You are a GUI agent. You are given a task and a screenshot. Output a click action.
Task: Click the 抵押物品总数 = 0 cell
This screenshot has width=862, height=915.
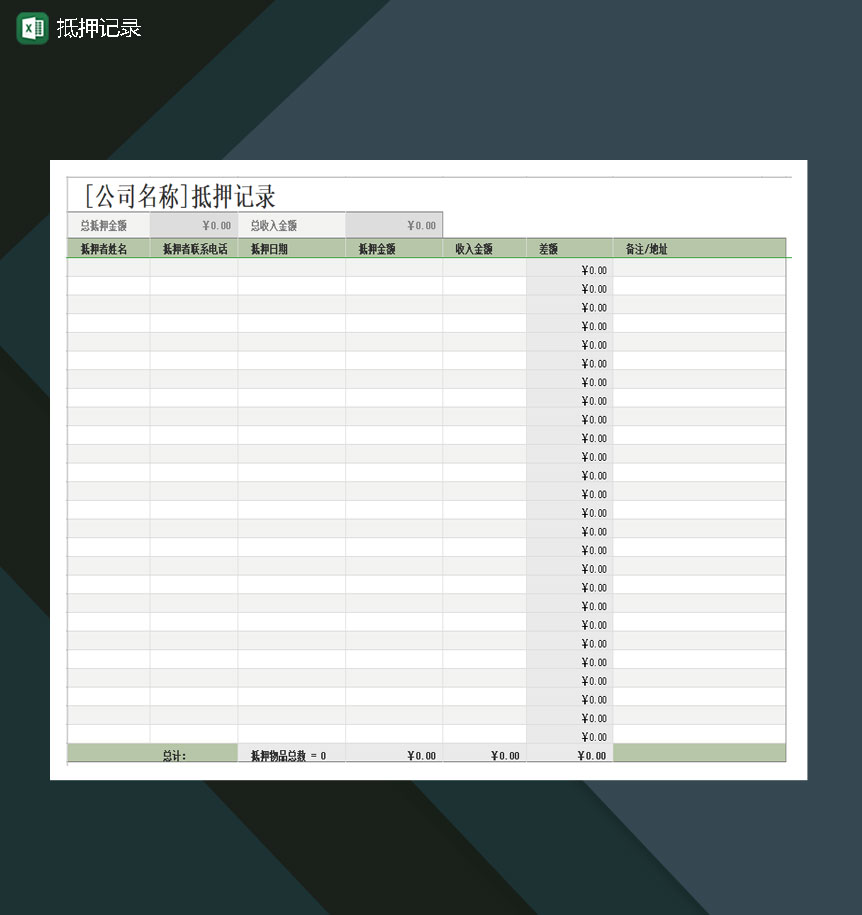[289, 754]
